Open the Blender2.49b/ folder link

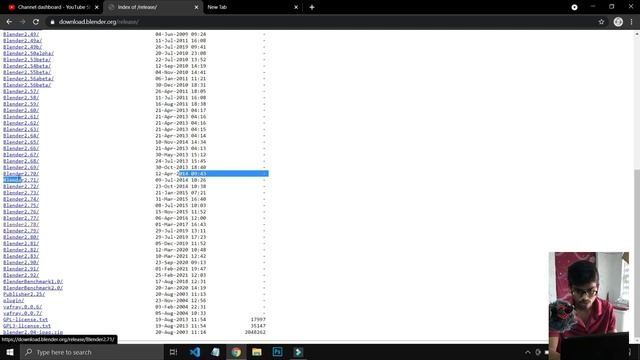coord(22,47)
